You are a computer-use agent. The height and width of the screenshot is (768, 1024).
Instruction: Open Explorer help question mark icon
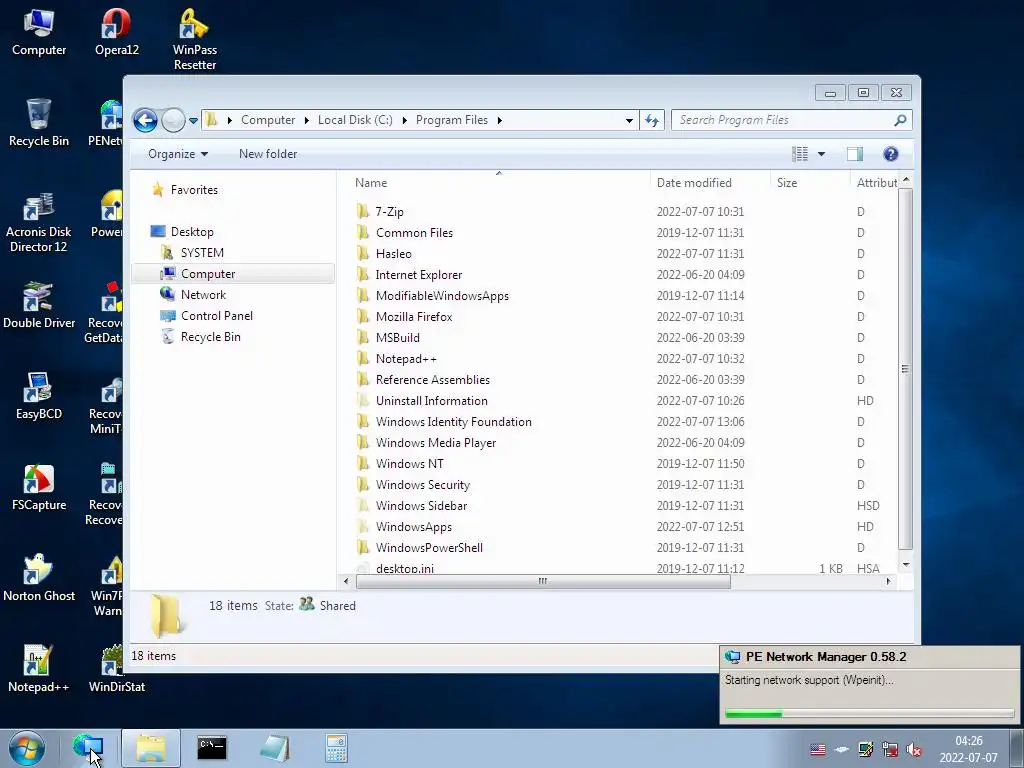pos(890,154)
